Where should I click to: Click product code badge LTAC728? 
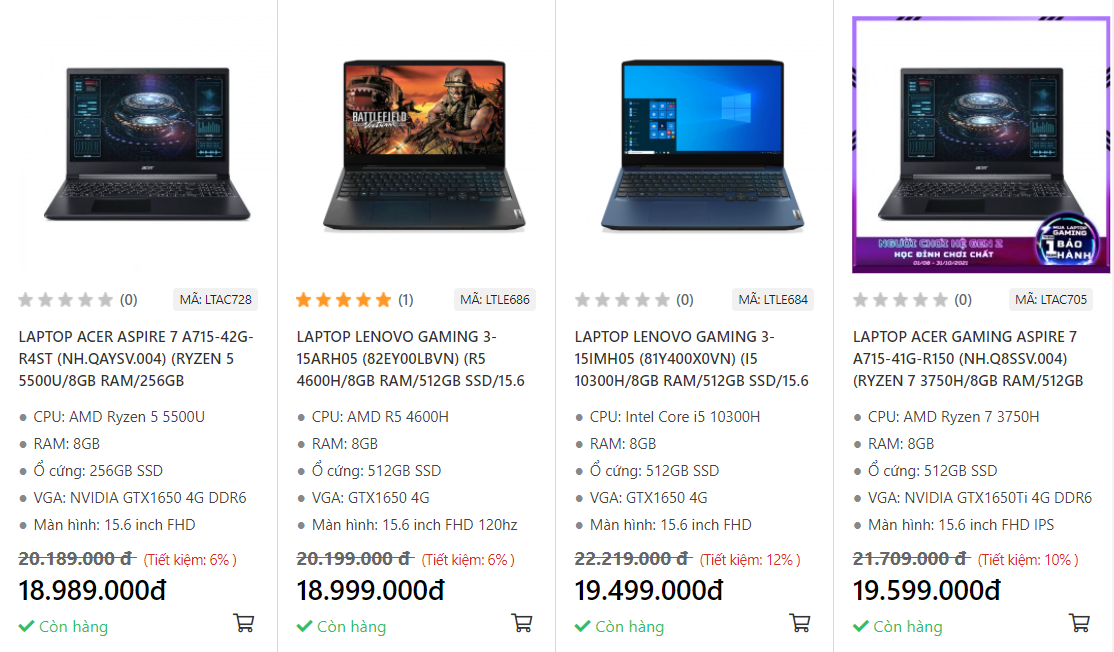(x=216, y=299)
